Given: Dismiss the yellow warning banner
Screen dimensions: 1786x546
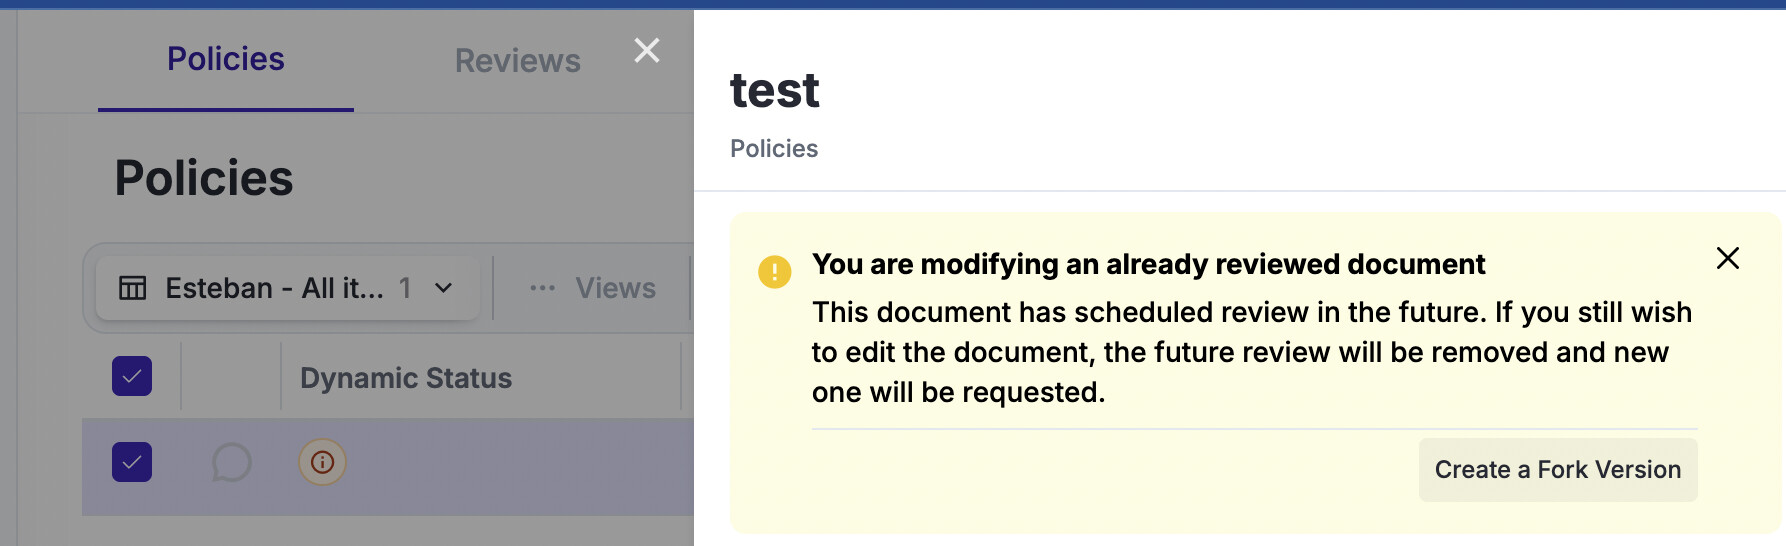Looking at the screenshot, I should 1727,258.
